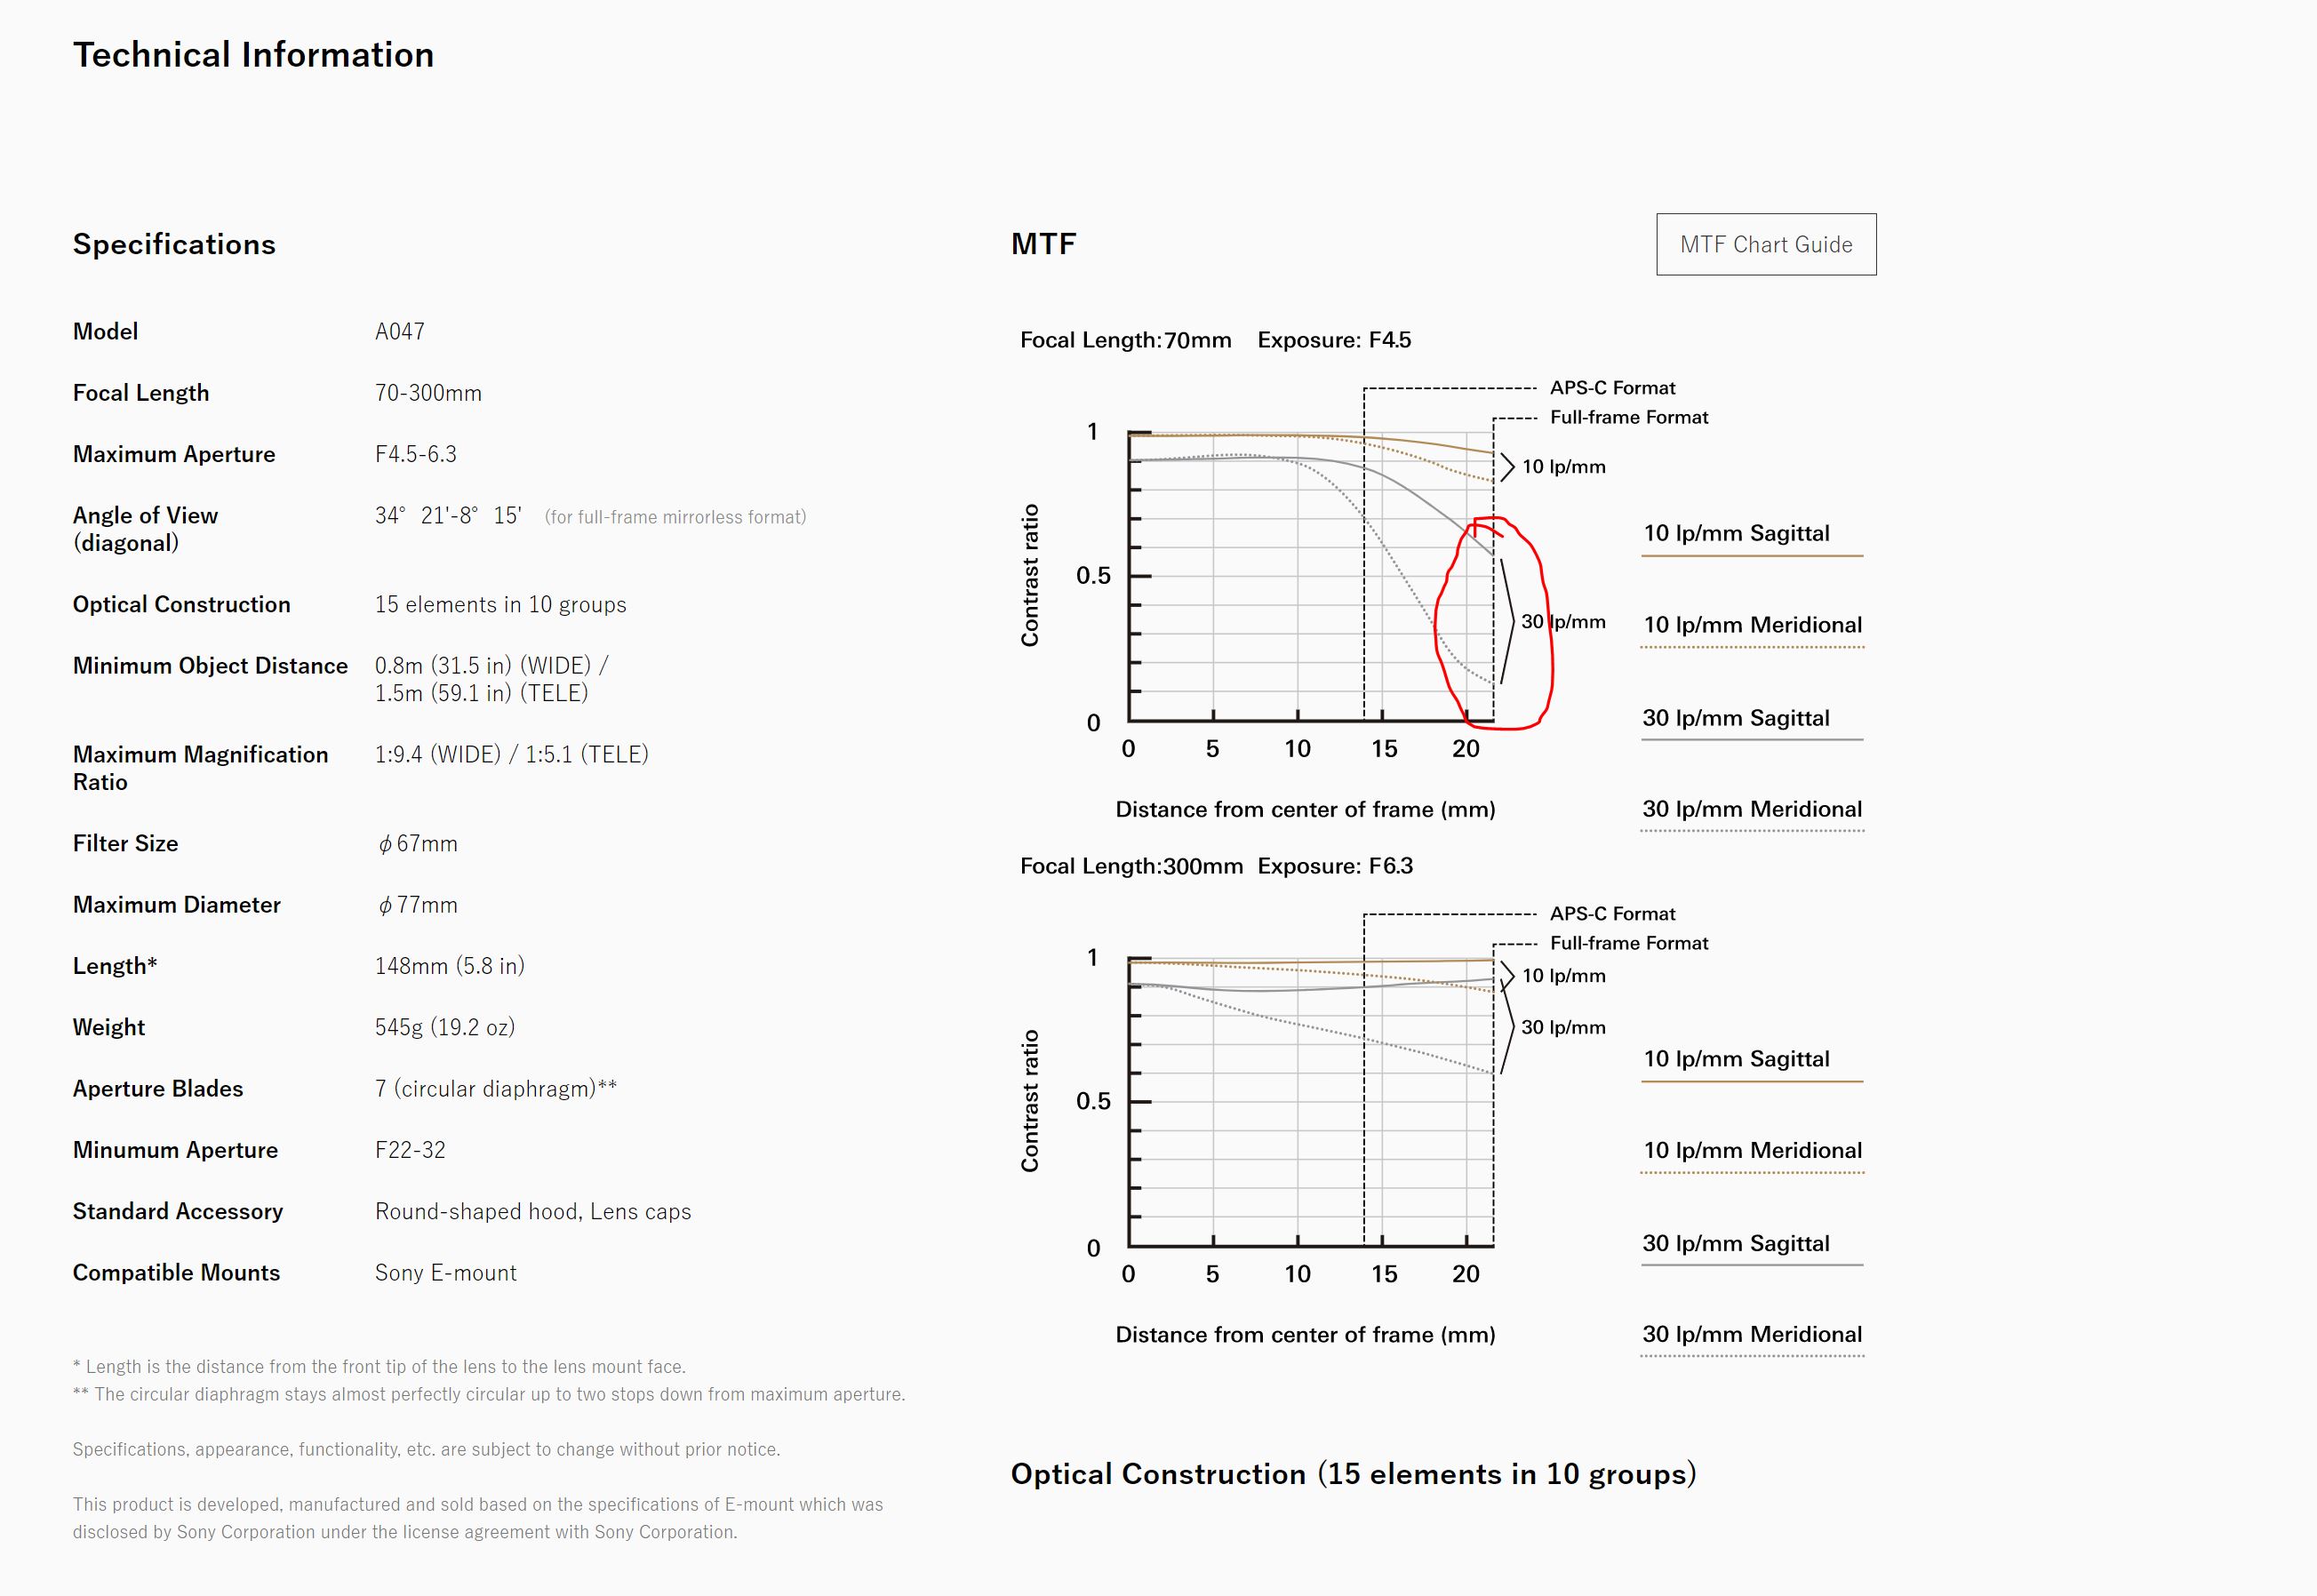Click the 70-300mm focal length value
2317x1596 pixels.
point(428,393)
